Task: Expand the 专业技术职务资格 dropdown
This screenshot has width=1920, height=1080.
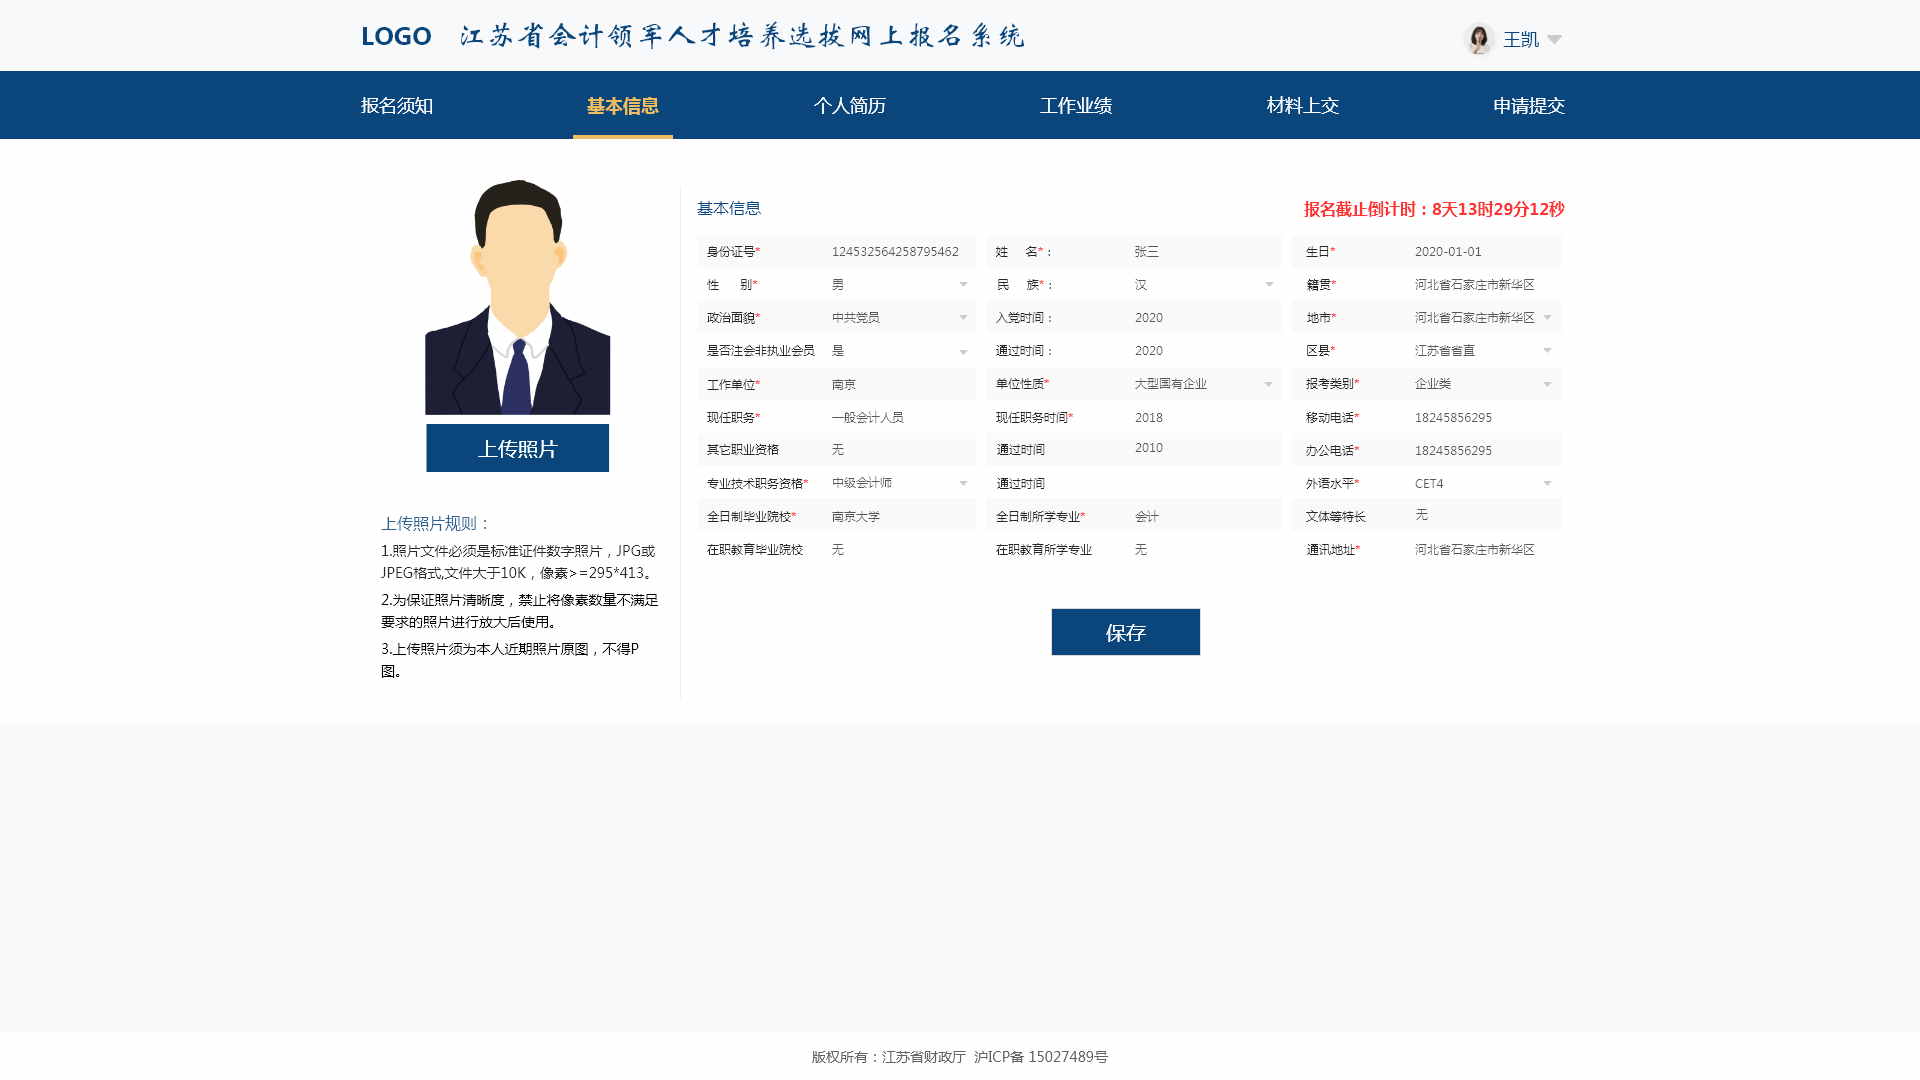Action: pos(963,484)
